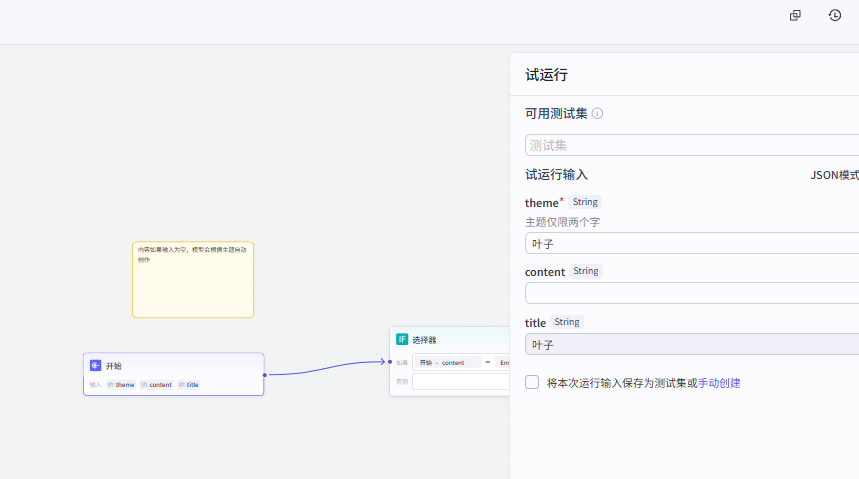Click the theme input field with 叶子
The image size is (859, 479).
tap(690, 243)
